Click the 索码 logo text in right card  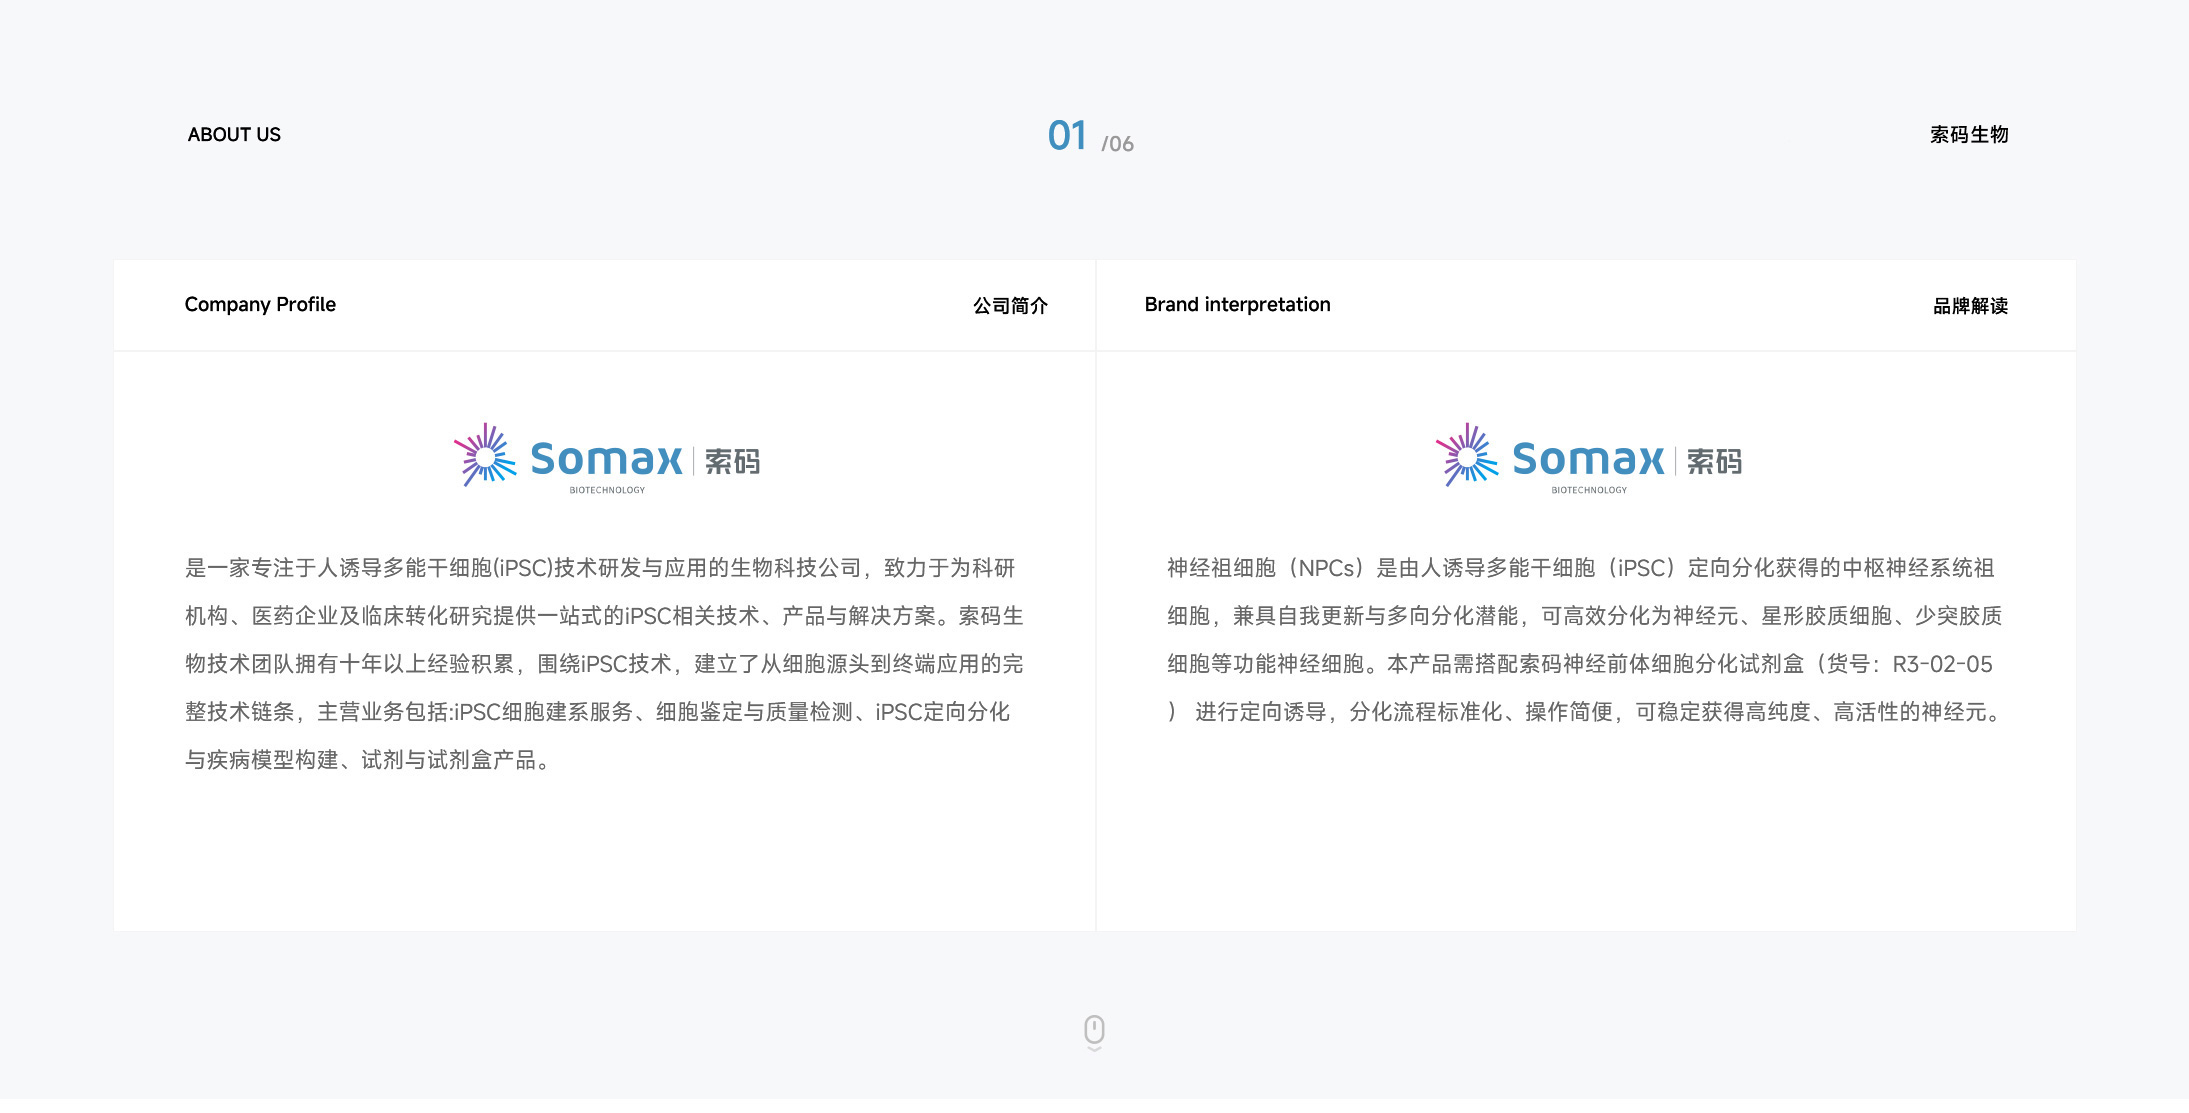(1714, 461)
